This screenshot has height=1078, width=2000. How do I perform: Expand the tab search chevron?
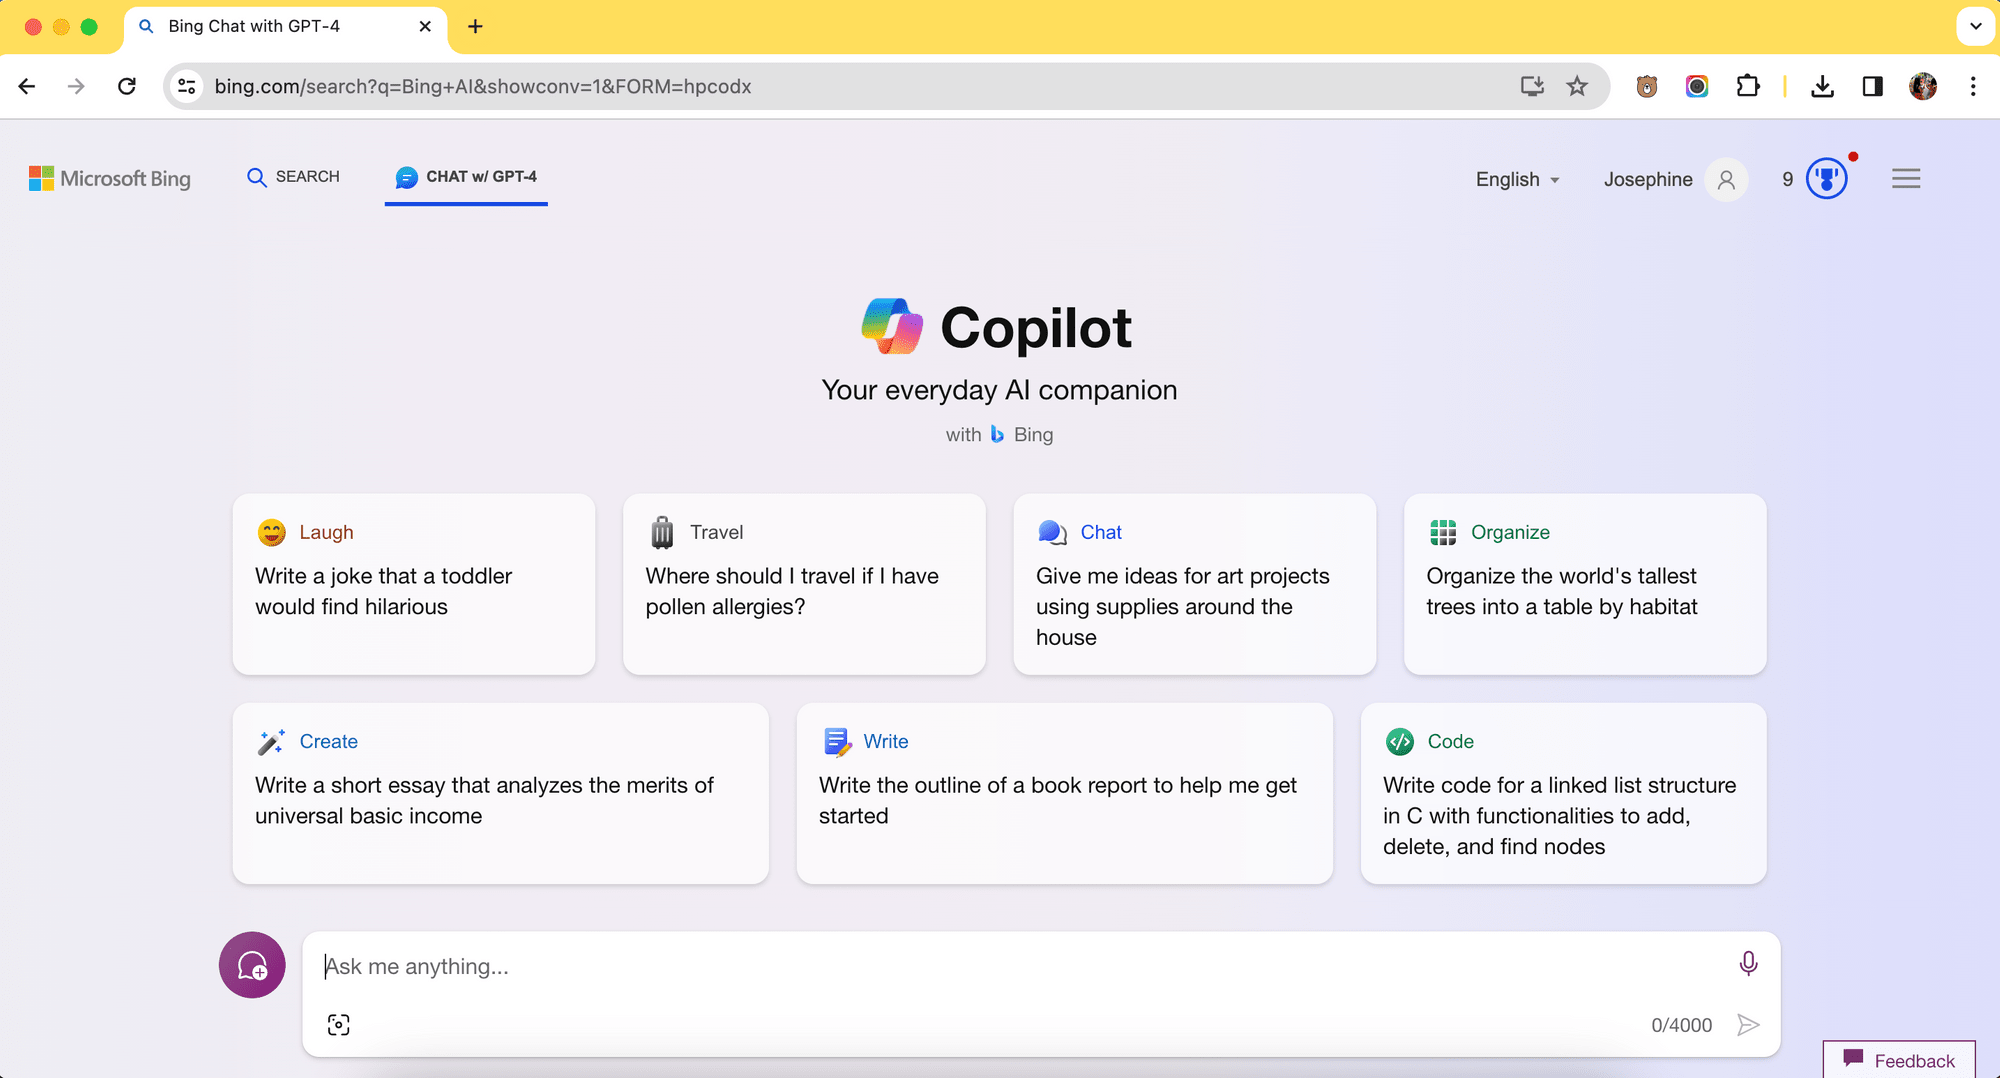[x=1976, y=26]
